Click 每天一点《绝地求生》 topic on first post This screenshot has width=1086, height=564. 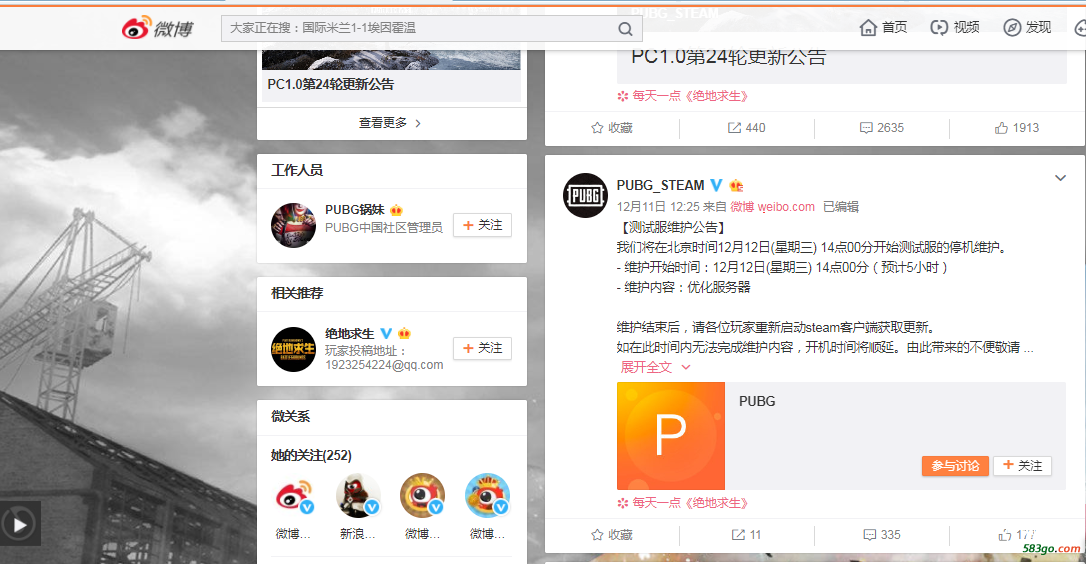coord(683,96)
